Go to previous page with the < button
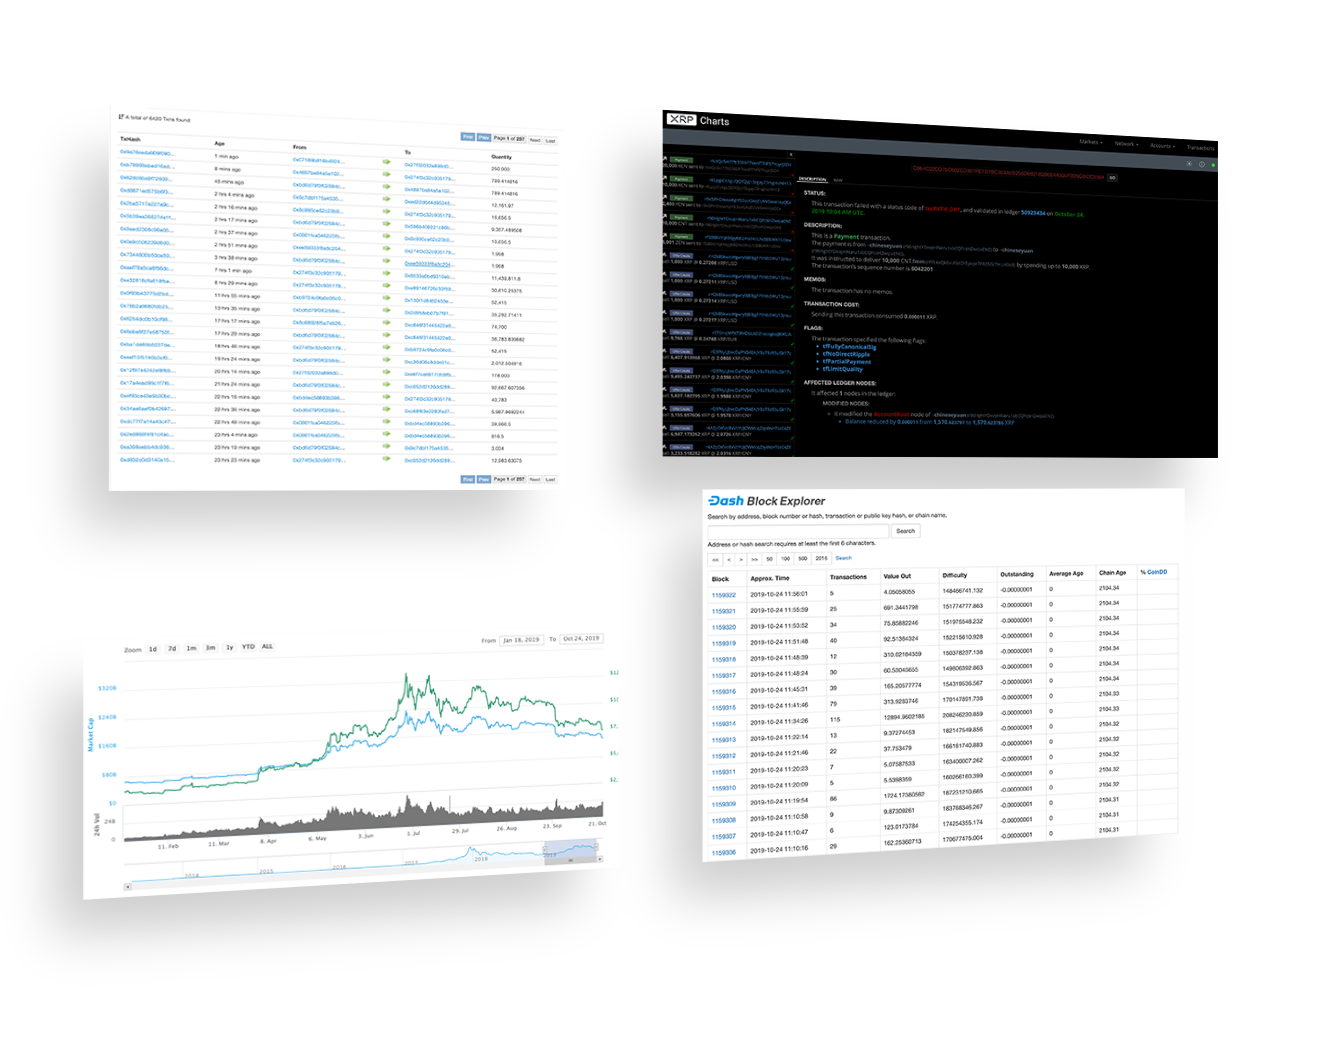1344x1037 pixels. (729, 559)
